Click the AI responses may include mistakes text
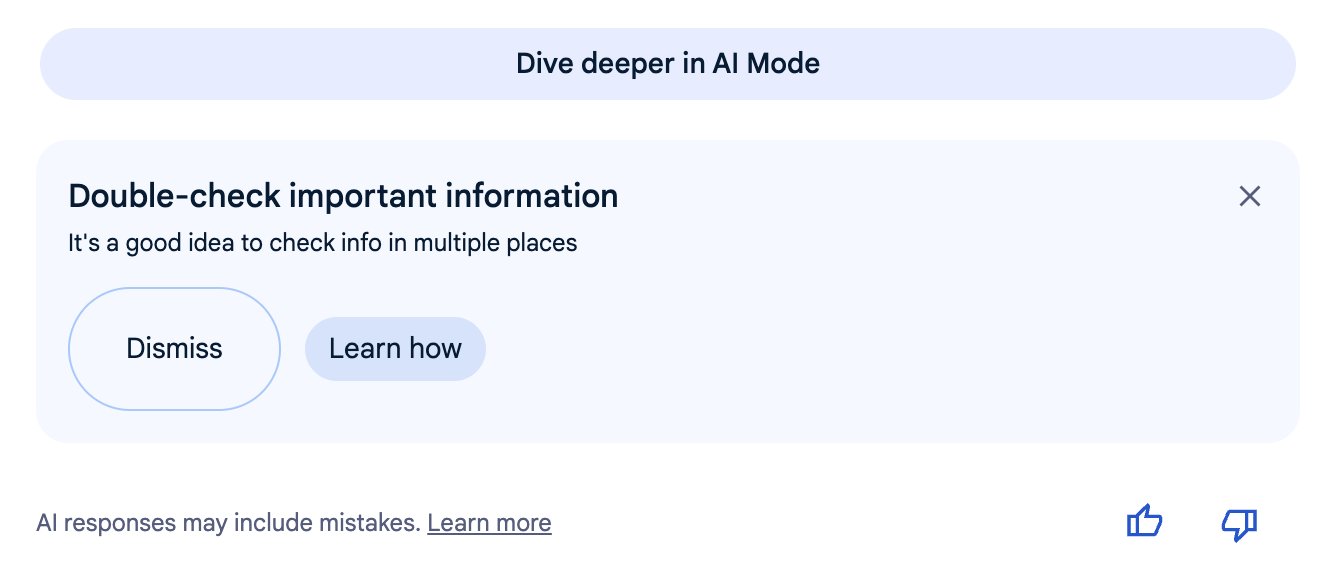The image size is (1330, 588). tap(228, 523)
